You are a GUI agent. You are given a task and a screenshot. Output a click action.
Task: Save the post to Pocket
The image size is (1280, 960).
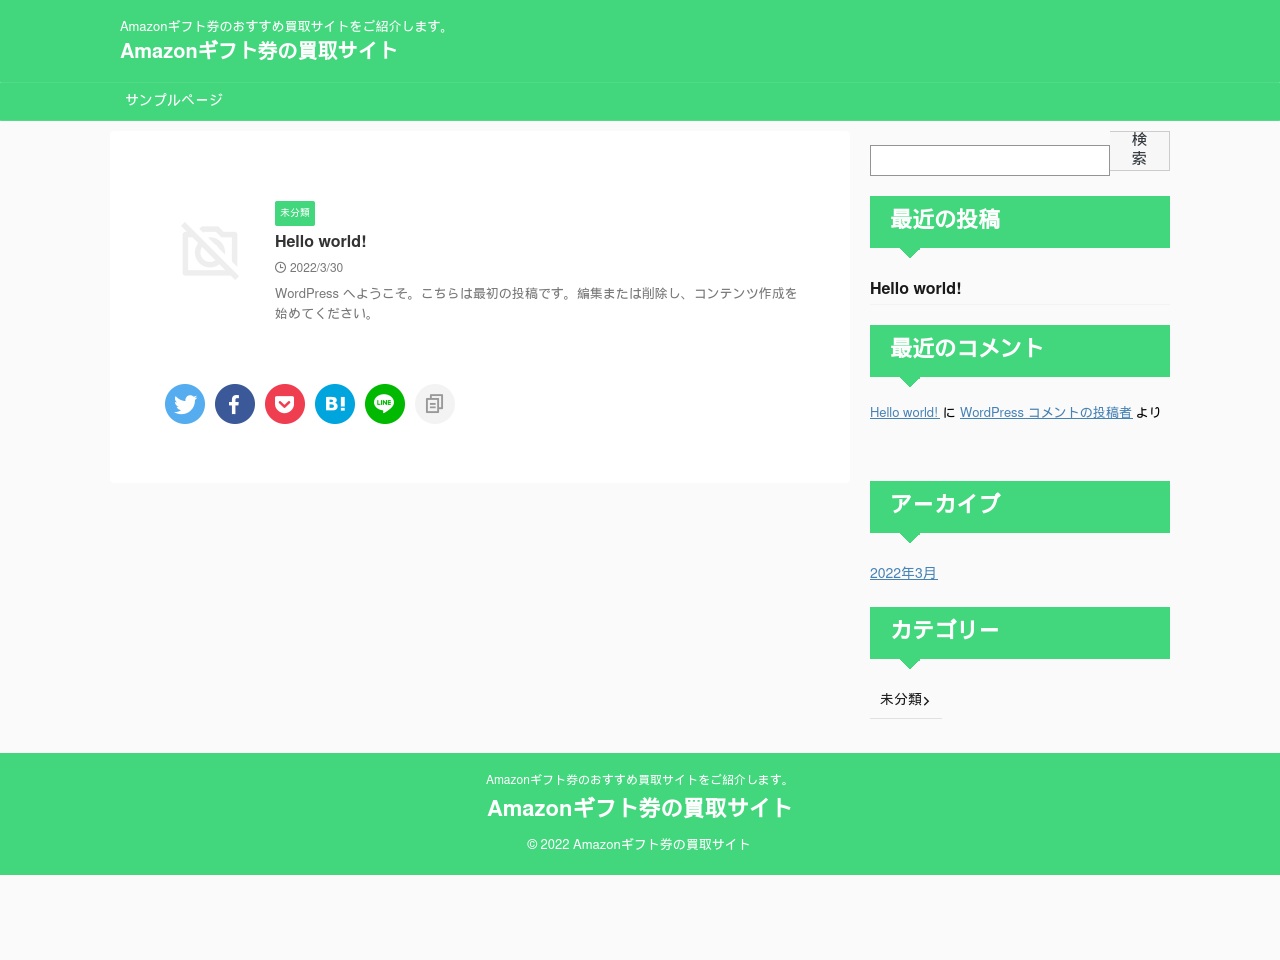coord(285,404)
